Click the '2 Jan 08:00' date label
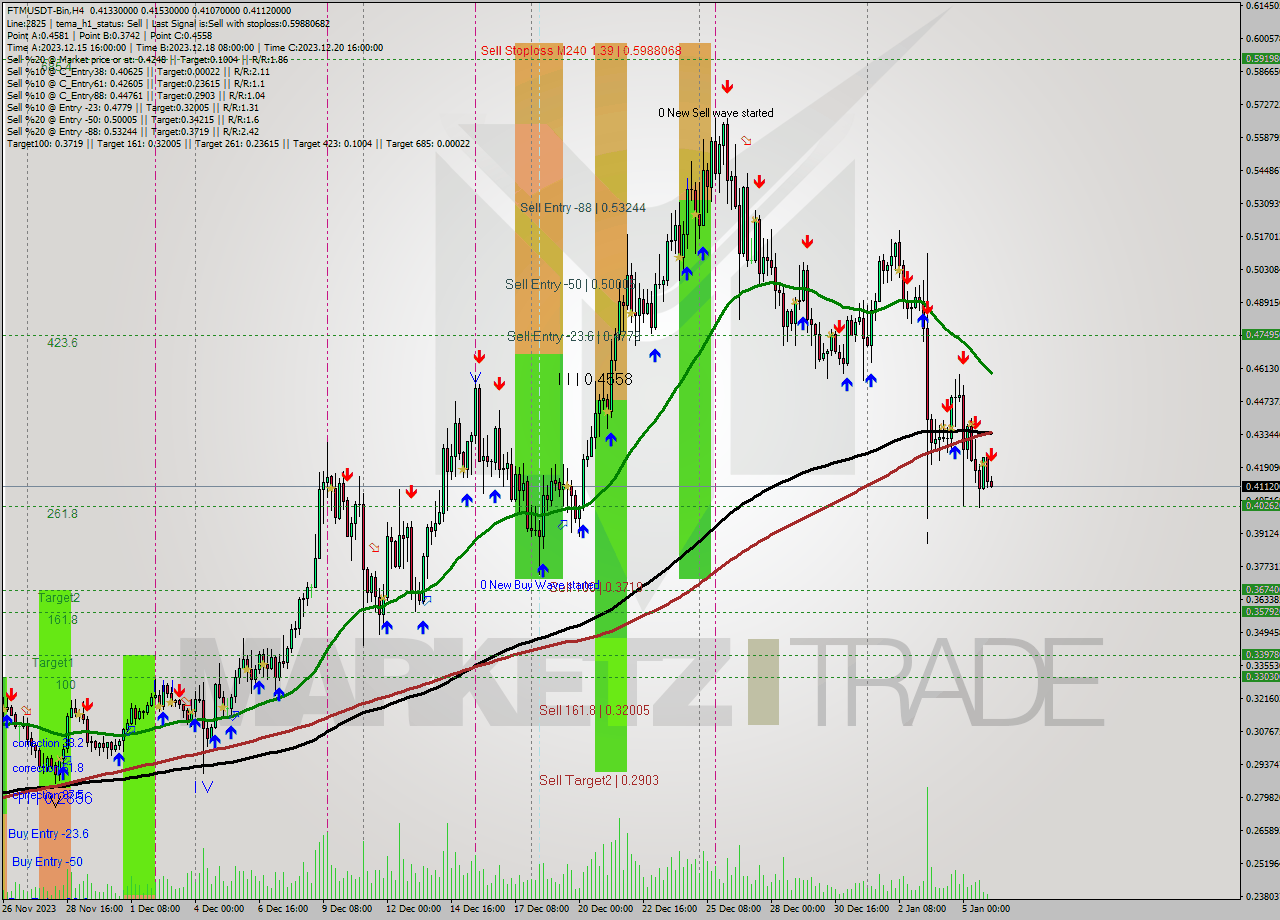 coord(923,909)
